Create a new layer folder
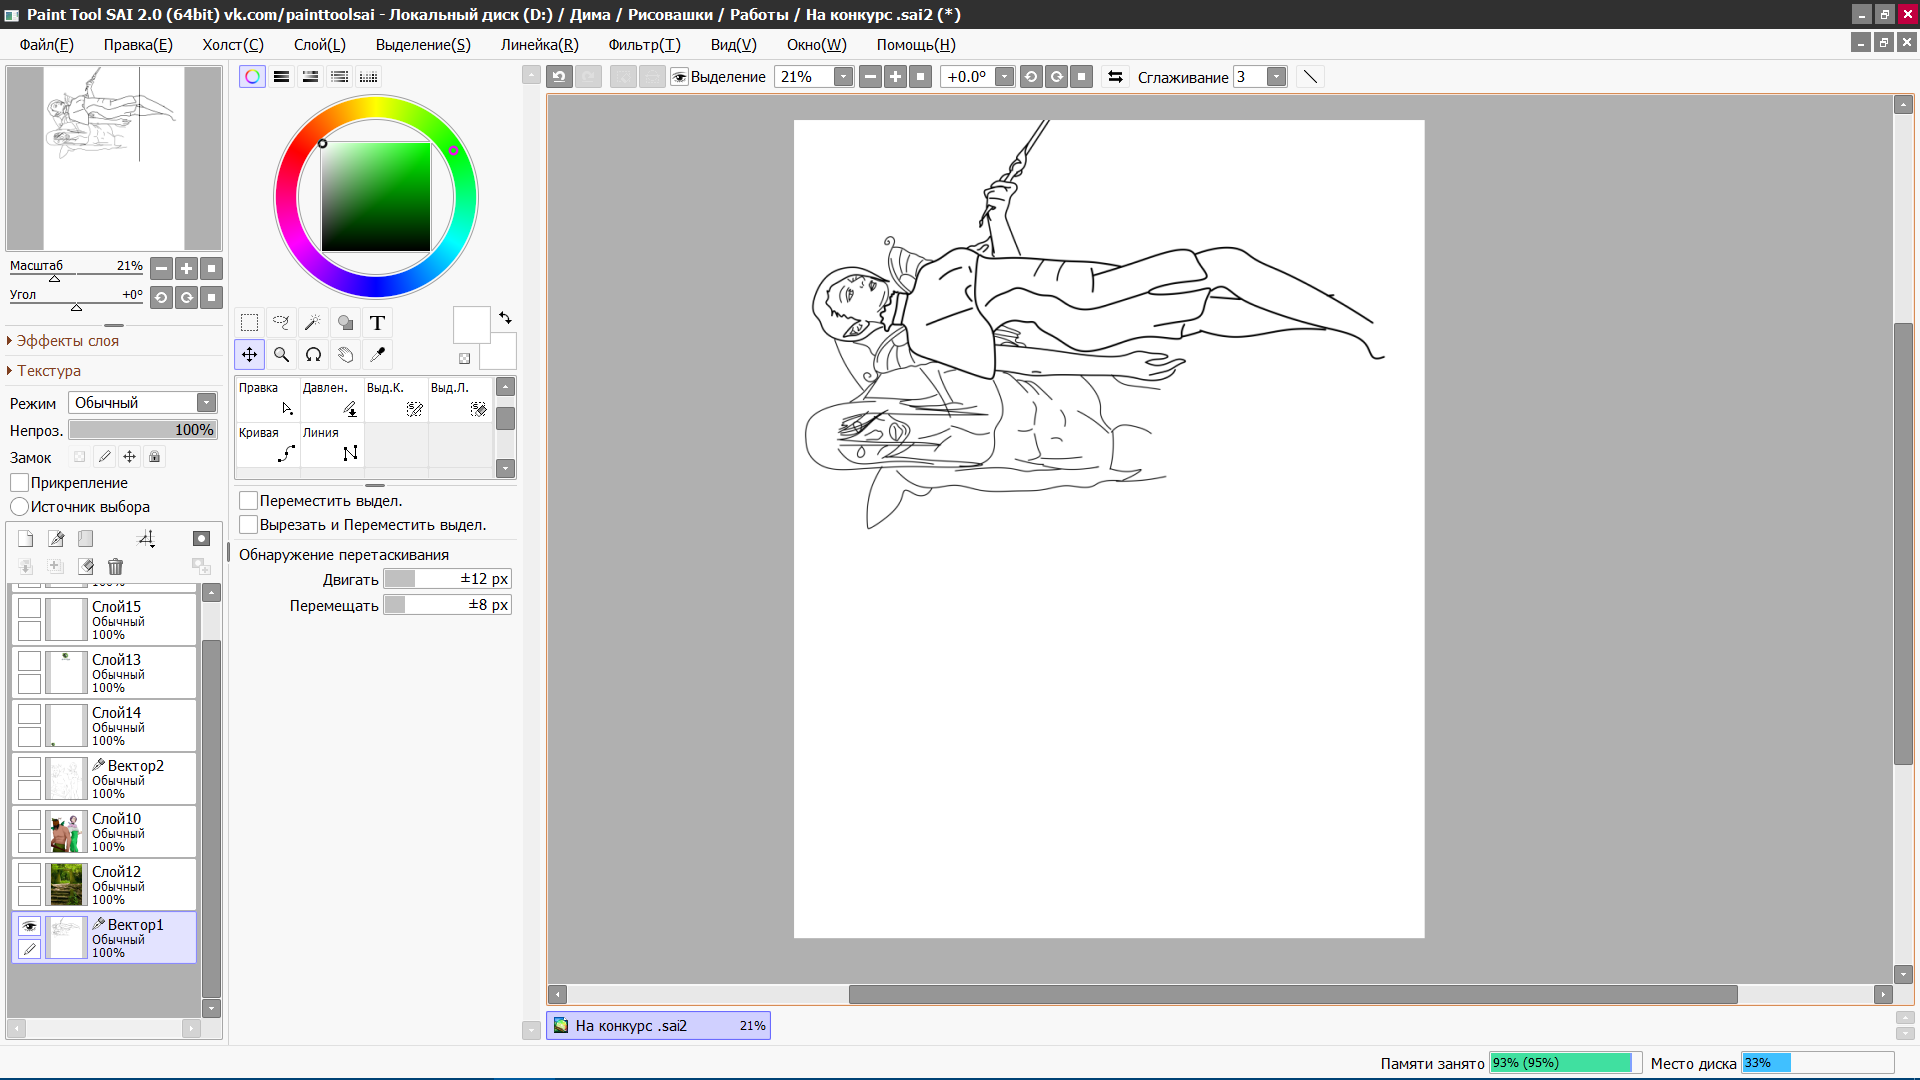Viewport: 1920px width, 1080px height. coord(86,539)
